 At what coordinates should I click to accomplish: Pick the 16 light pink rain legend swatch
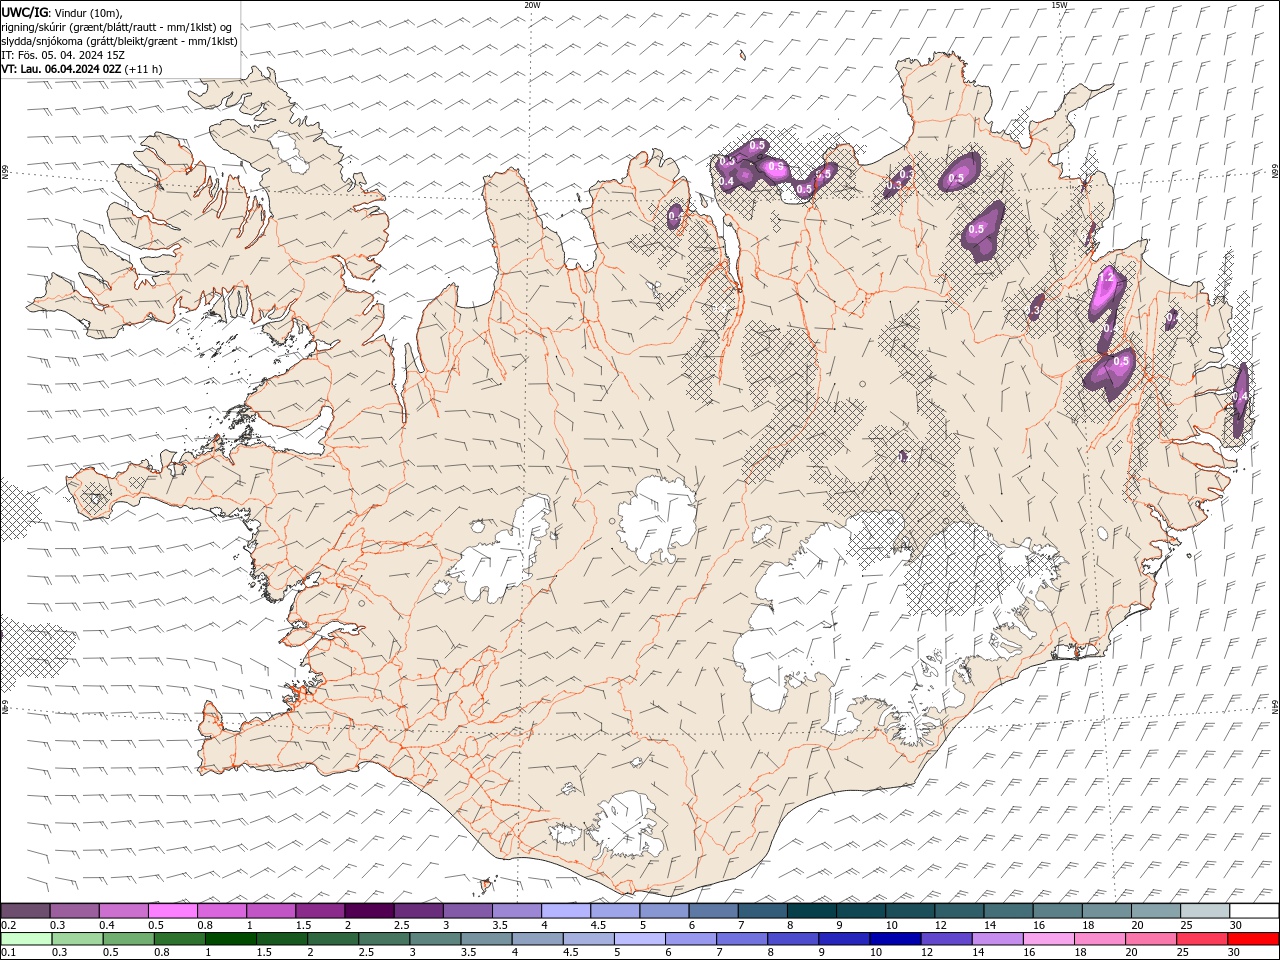pyautogui.click(x=1048, y=939)
